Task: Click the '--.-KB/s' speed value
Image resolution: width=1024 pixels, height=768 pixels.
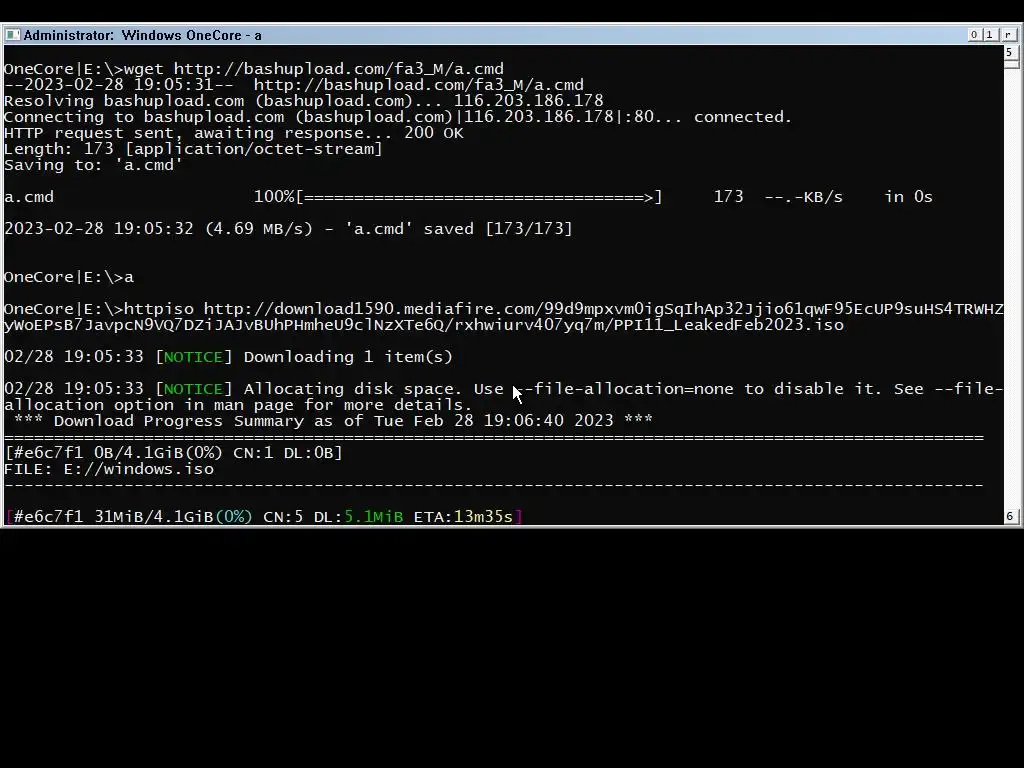Action: [803, 197]
